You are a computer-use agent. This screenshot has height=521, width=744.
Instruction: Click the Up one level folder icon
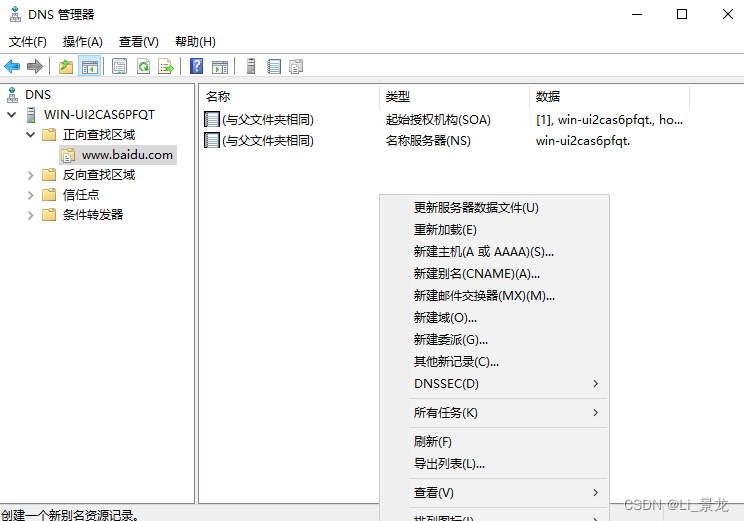coord(66,66)
